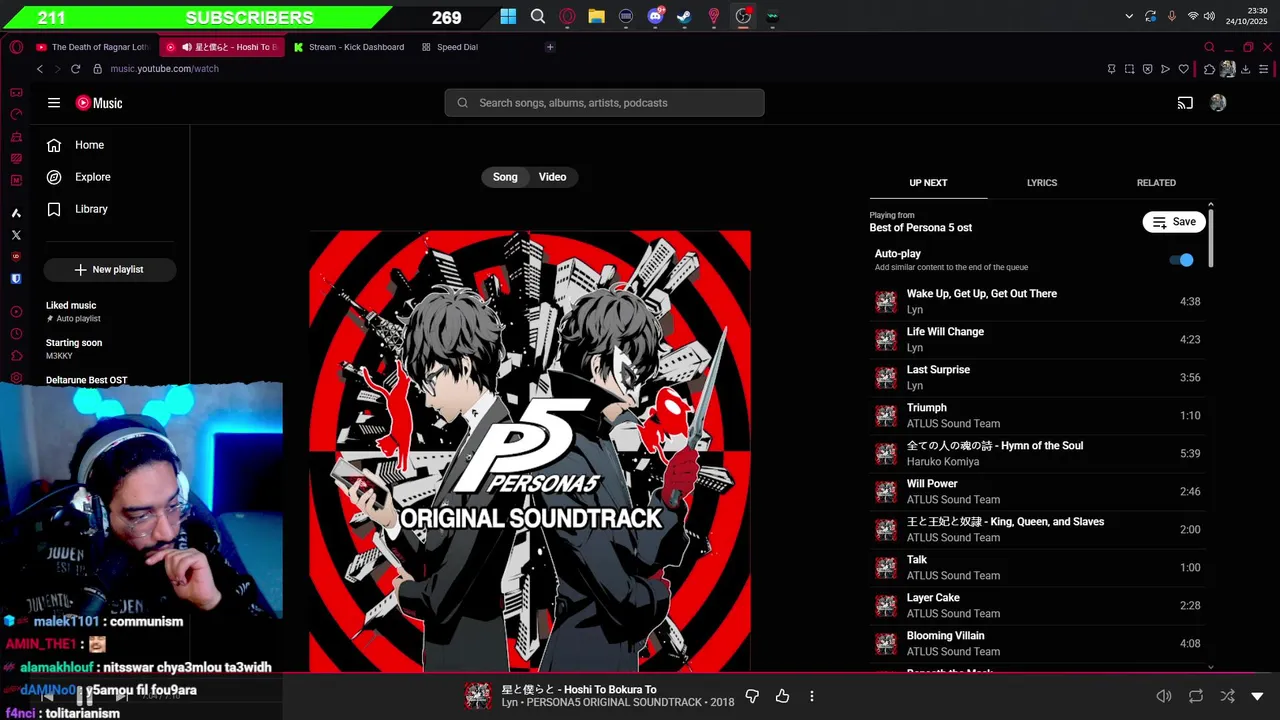Open Best of Persona 5 ost playlist link
Viewport: 1280px width, 720px height.
coord(920,228)
